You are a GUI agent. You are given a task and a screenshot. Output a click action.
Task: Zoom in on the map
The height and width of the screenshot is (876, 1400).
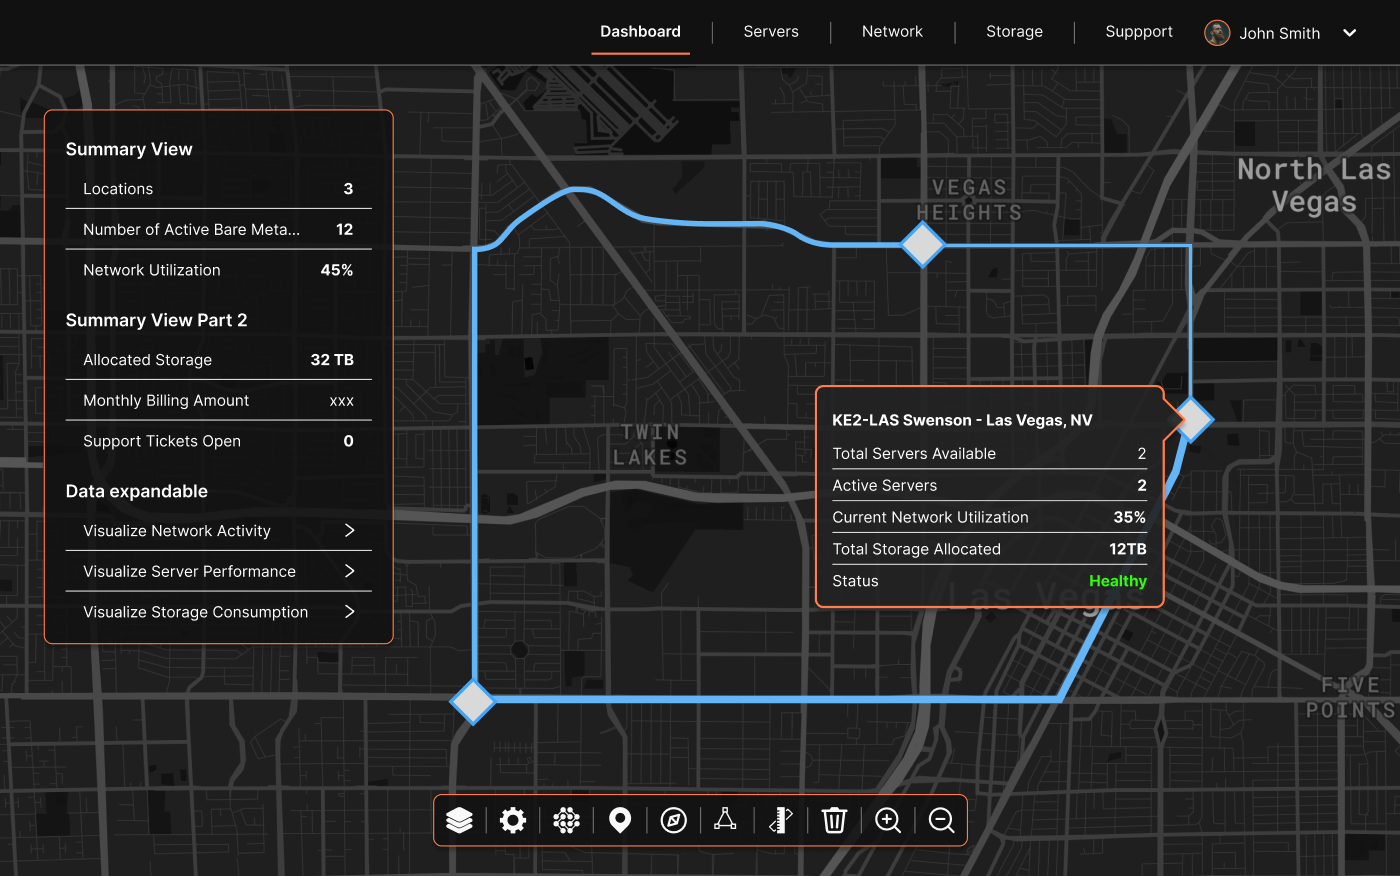888,821
